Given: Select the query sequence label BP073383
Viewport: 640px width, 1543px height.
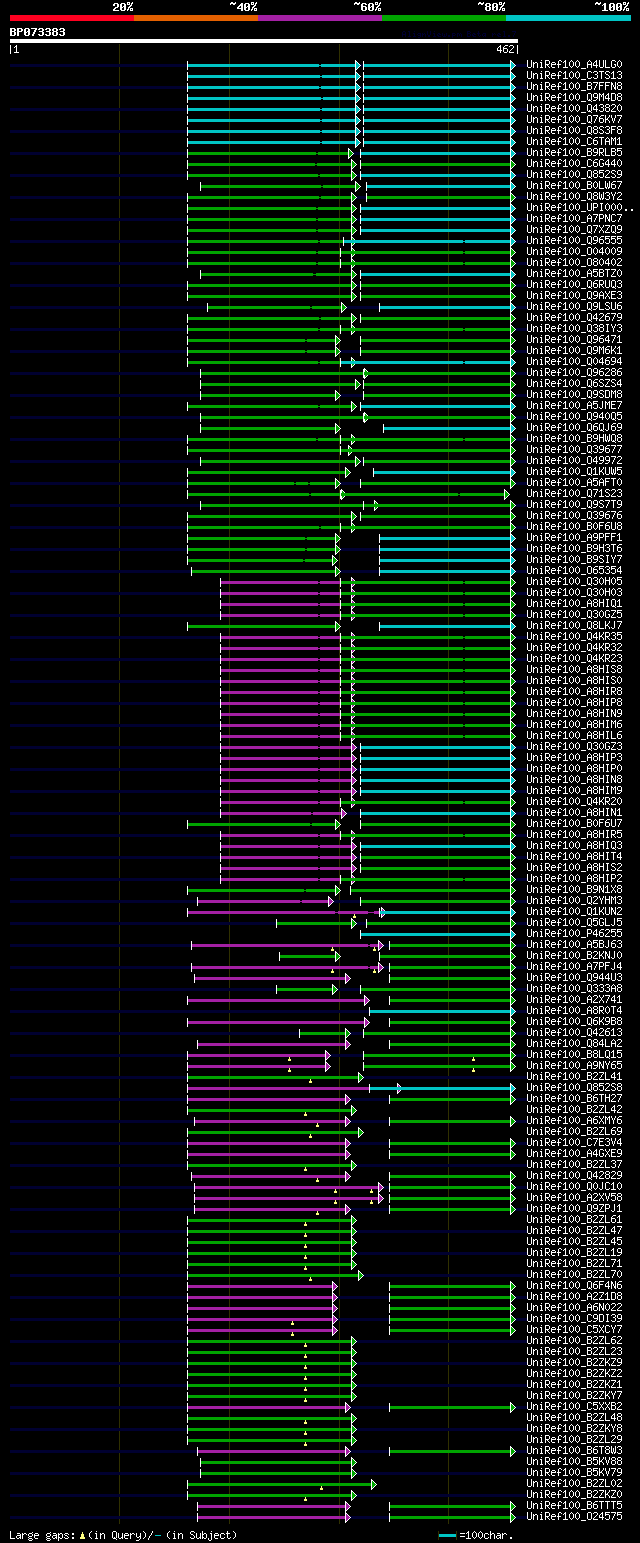Looking at the screenshot, I should point(38,32).
